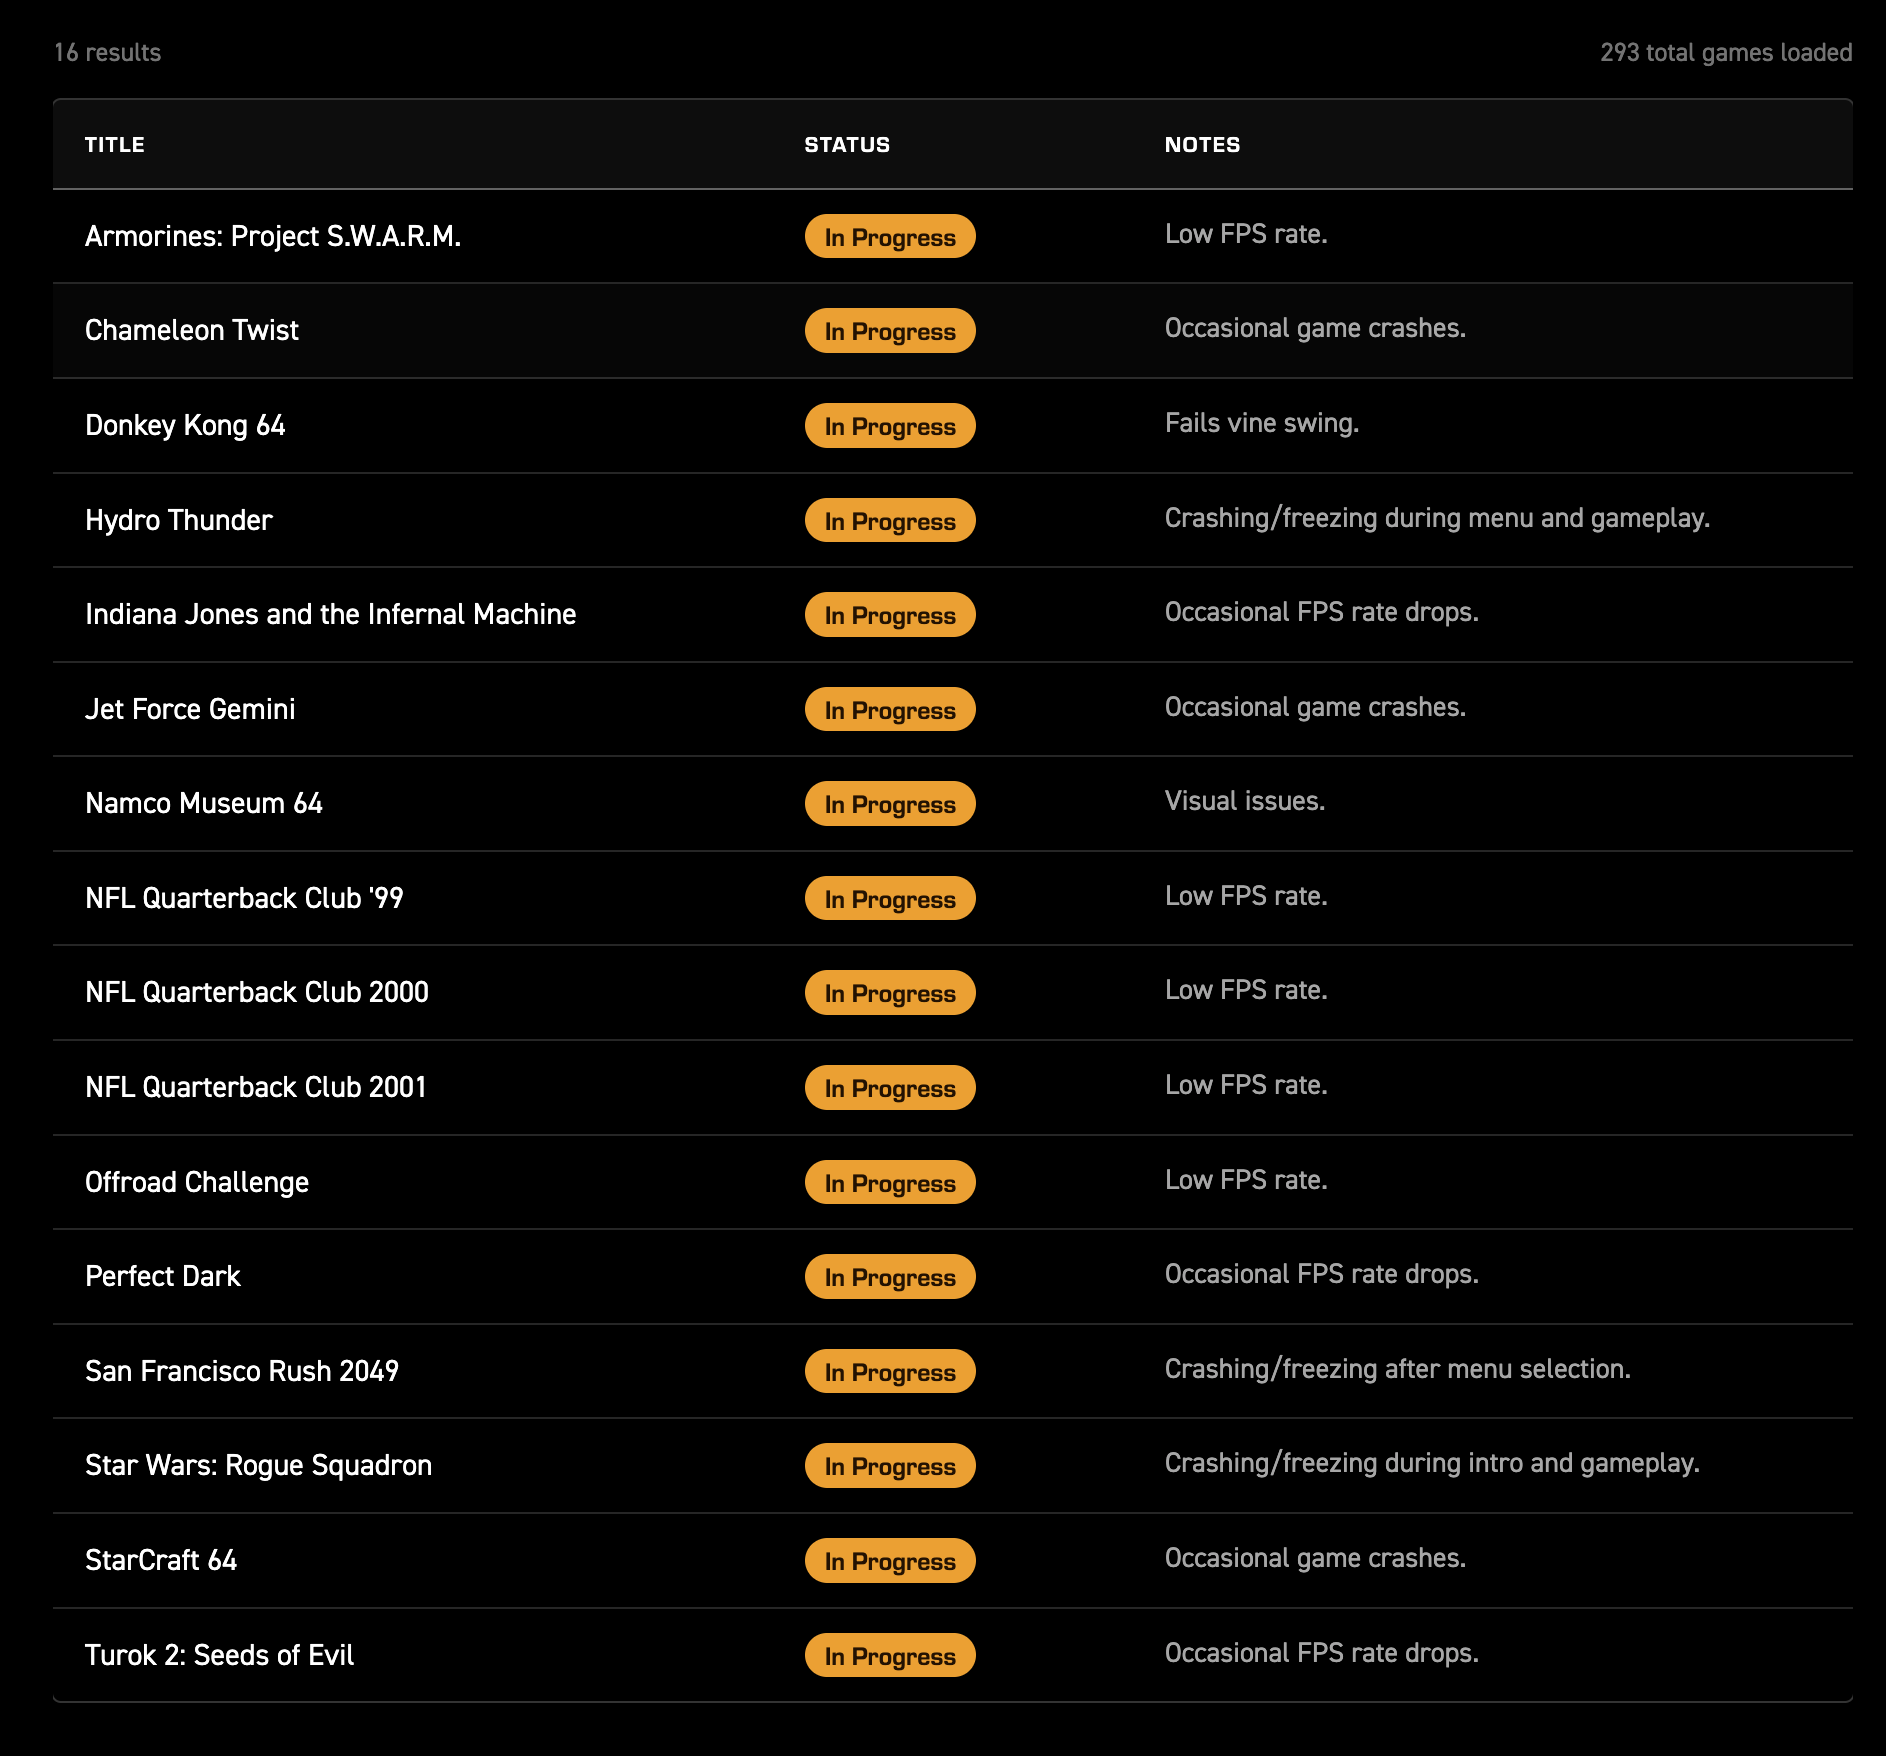Click the NOTES column header

click(1202, 145)
